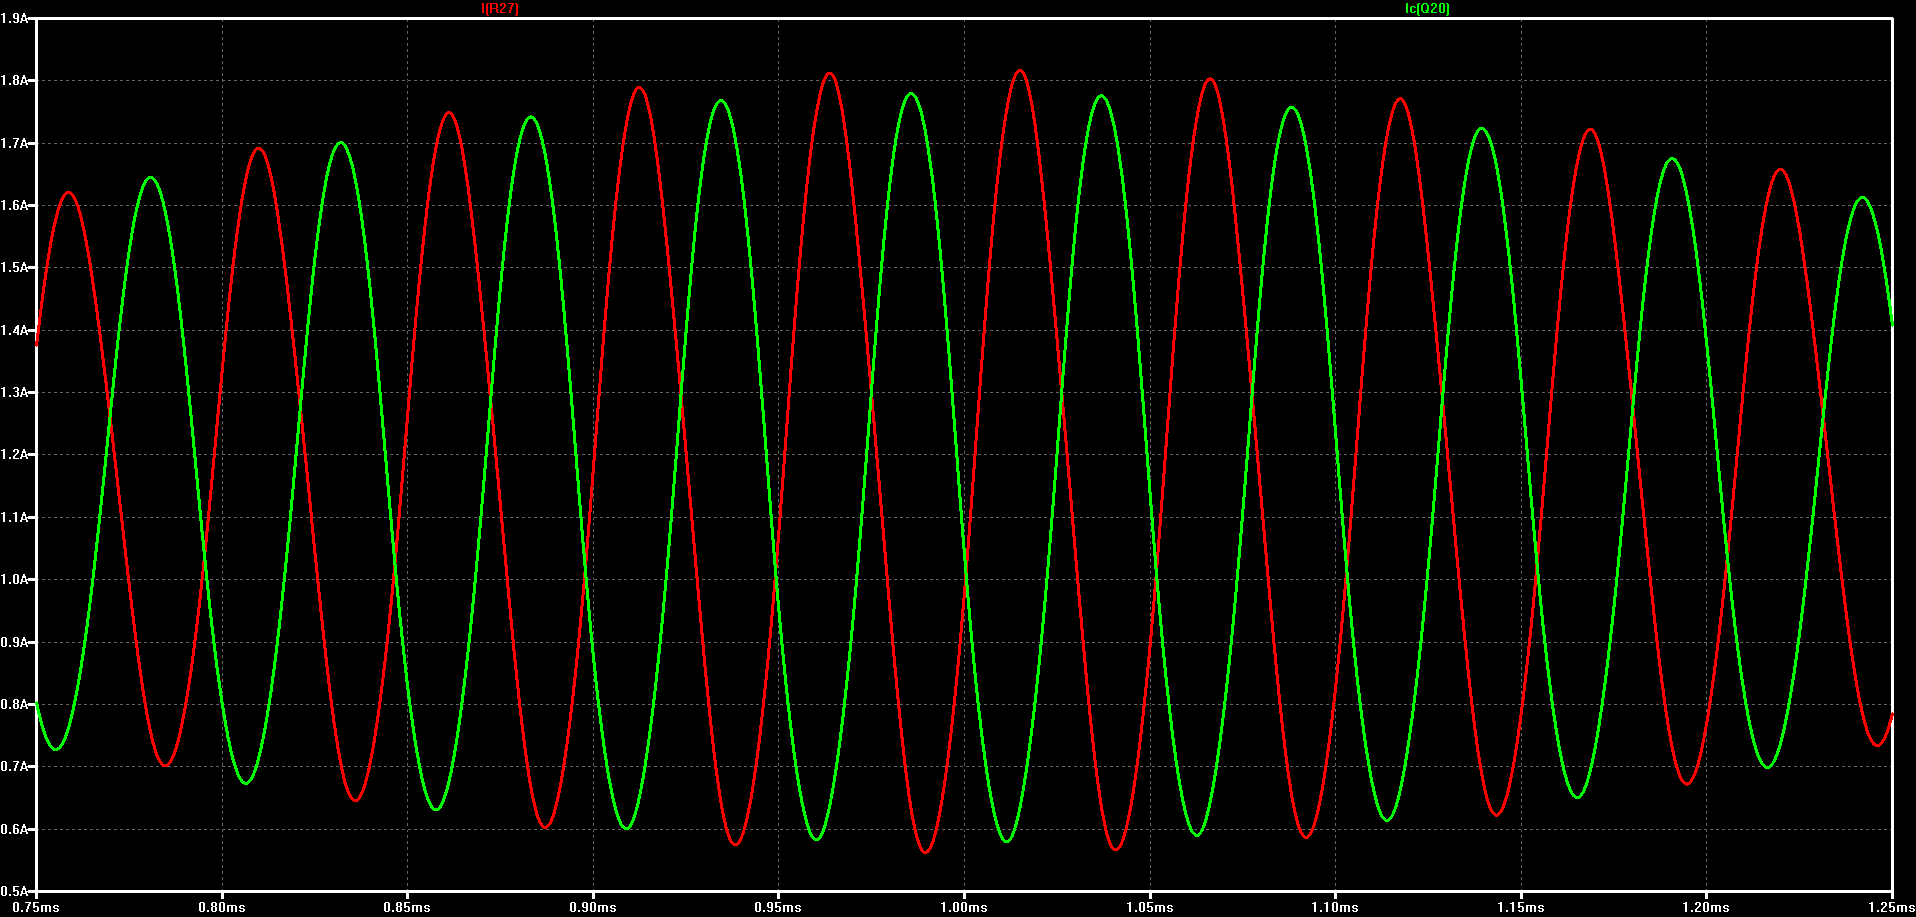Click the 1.7A vertical axis label
This screenshot has width=1916, height=917.
pos(14,143)
